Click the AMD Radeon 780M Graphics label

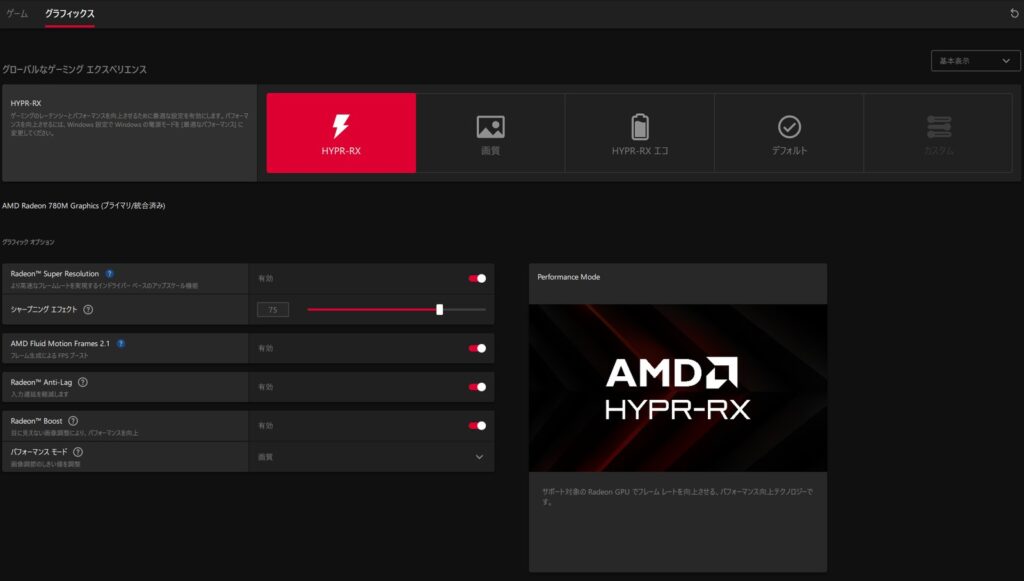[x=84, y=206]
